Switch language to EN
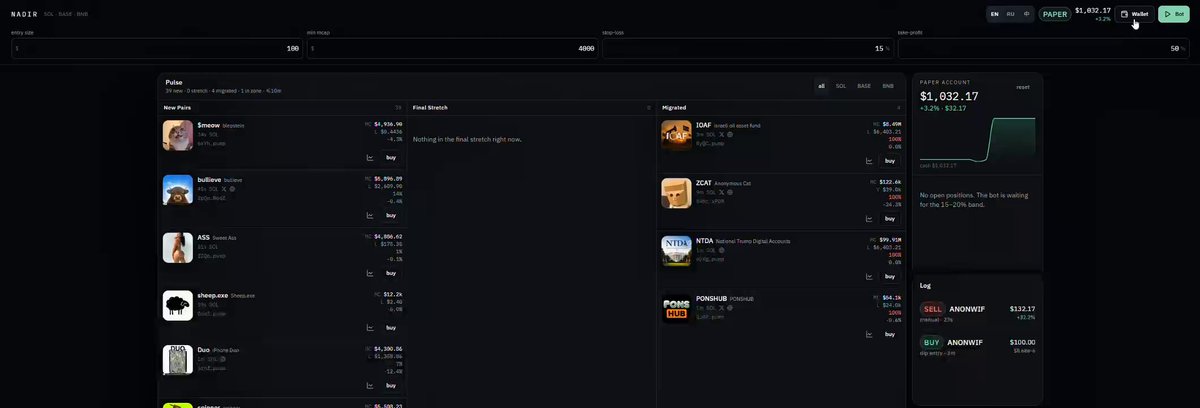The height and width of the screenshot is (408, 1200). (x=994, y=14)
